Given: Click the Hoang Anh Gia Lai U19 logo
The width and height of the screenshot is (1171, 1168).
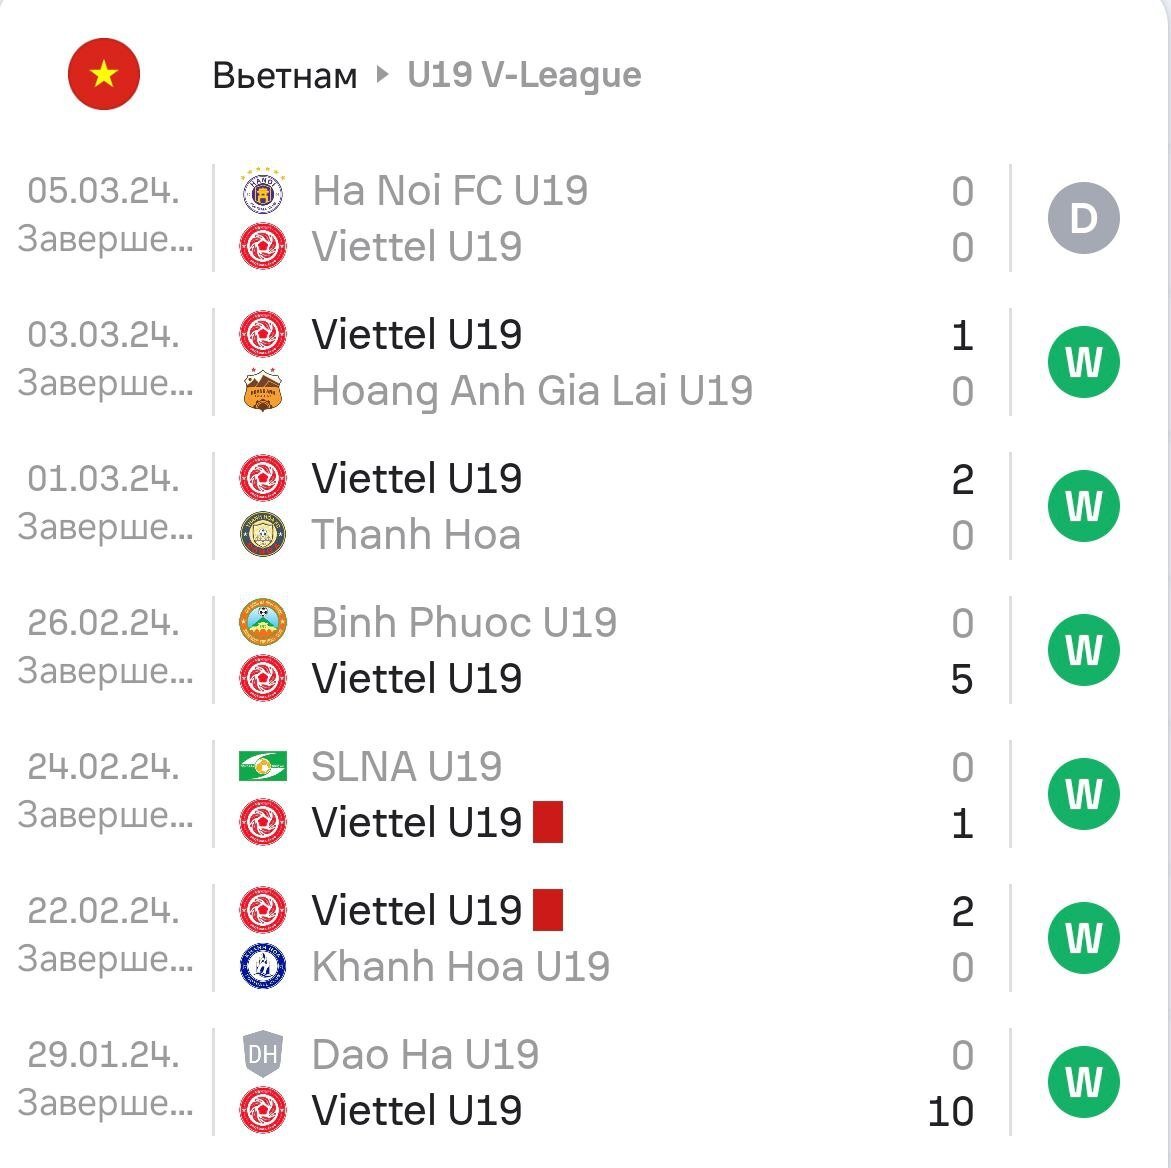Looking at the screenshot, I should (x=264, y=391).
